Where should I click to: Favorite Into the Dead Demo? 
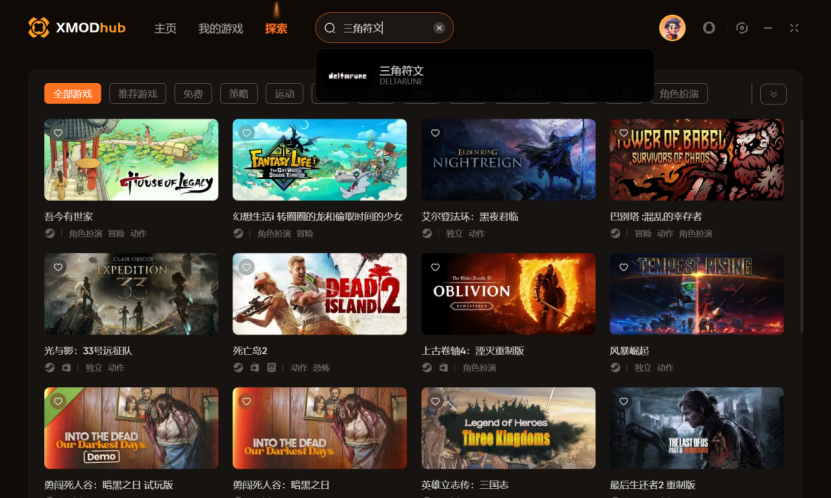click(58, 401)
